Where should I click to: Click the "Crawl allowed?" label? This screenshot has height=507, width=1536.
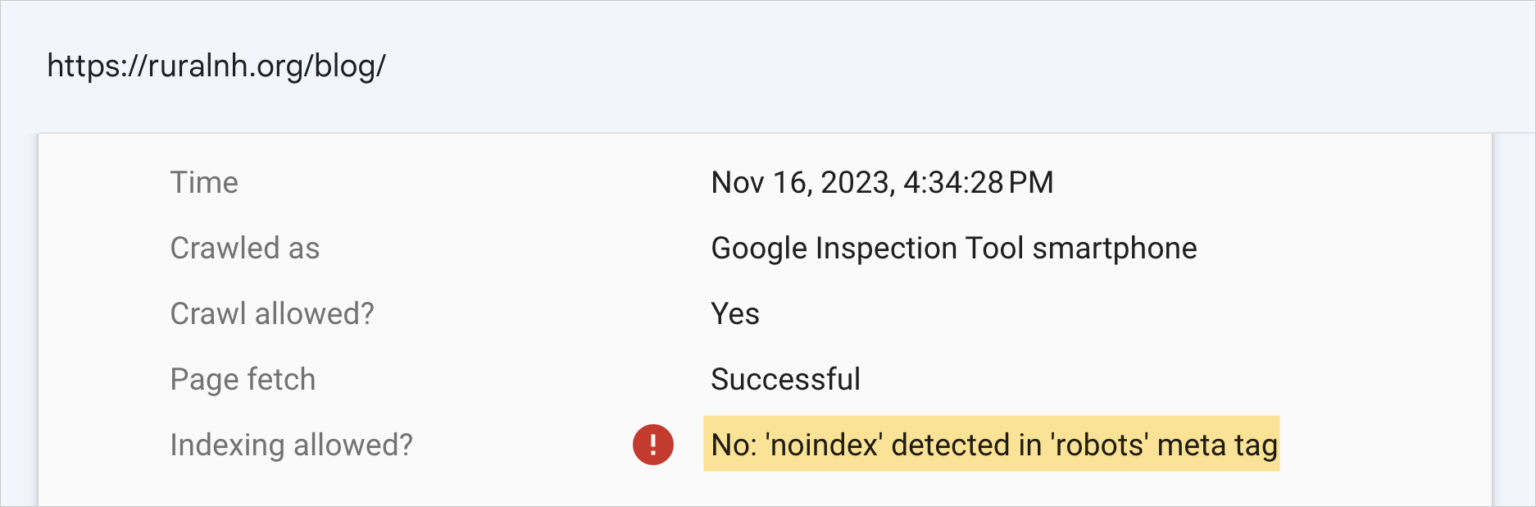click(272, 313)
